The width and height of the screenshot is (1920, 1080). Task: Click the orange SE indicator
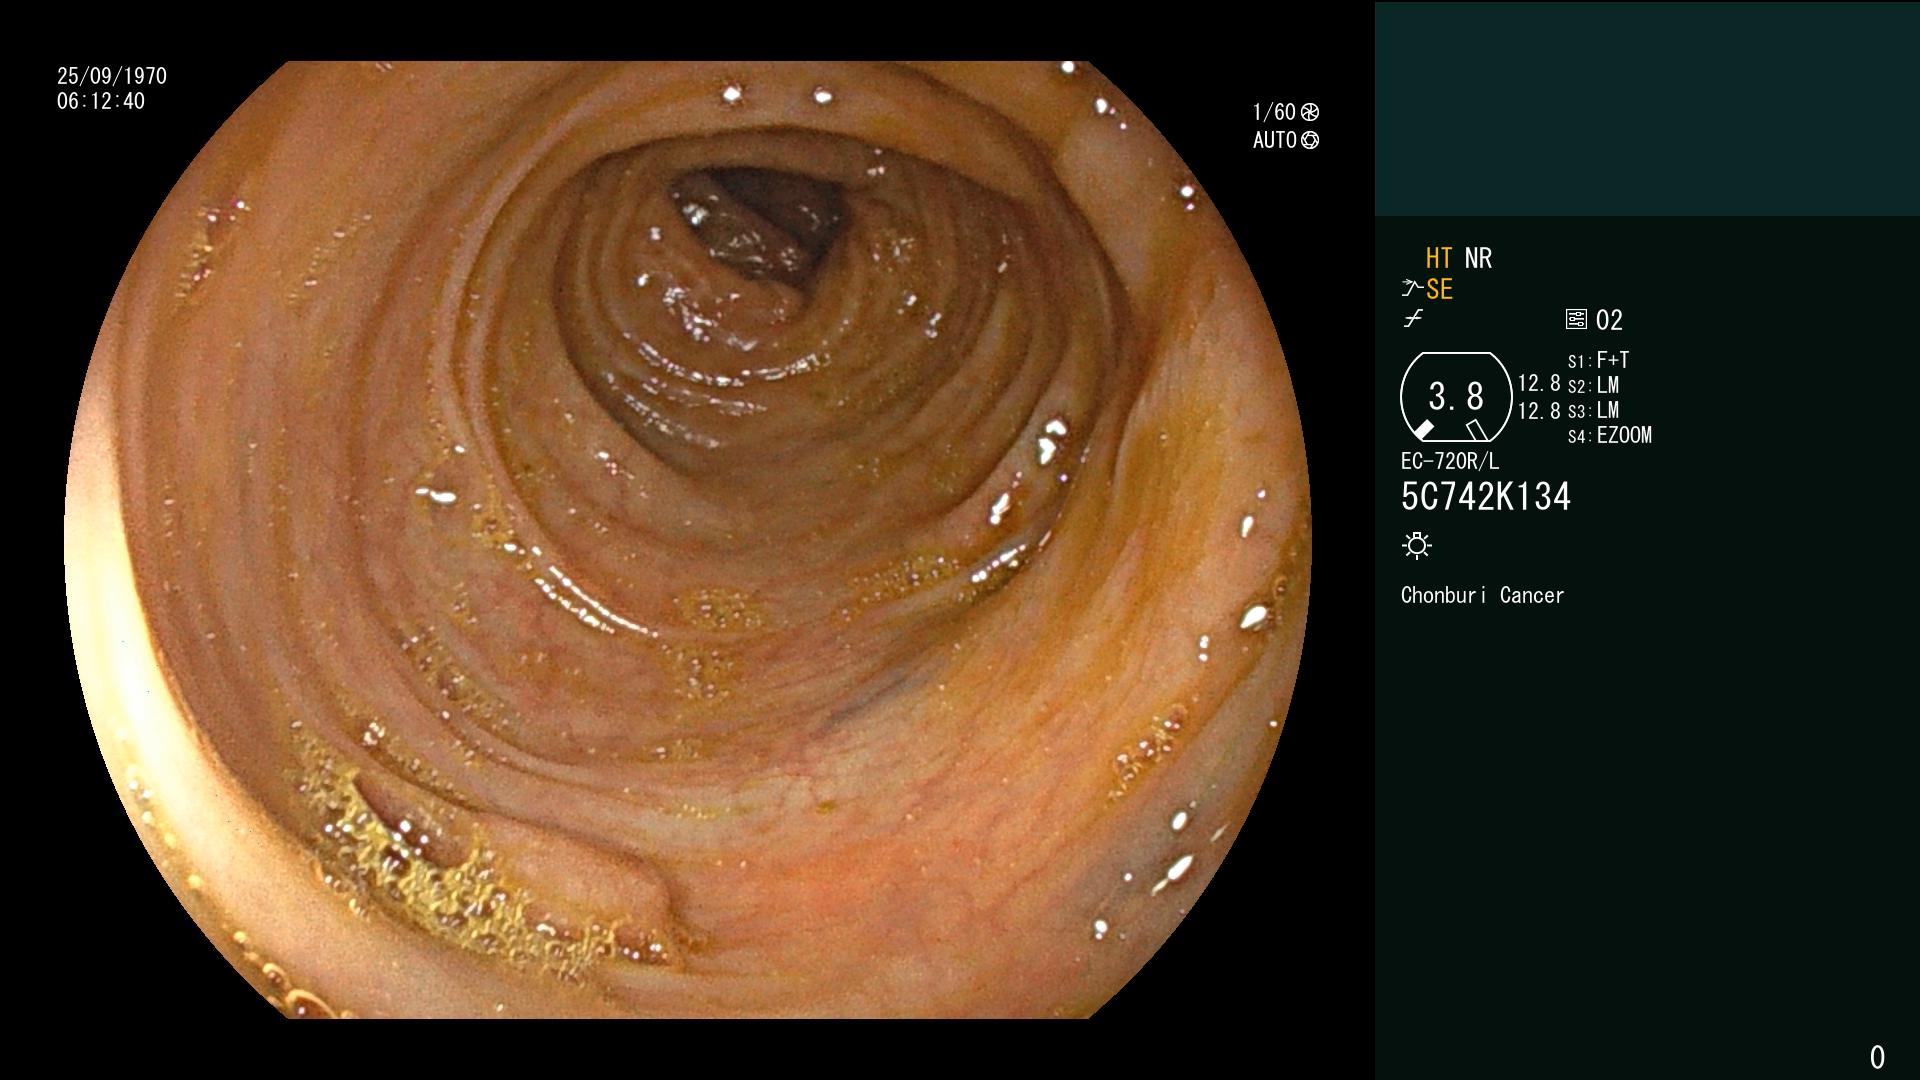[1439, 289]
